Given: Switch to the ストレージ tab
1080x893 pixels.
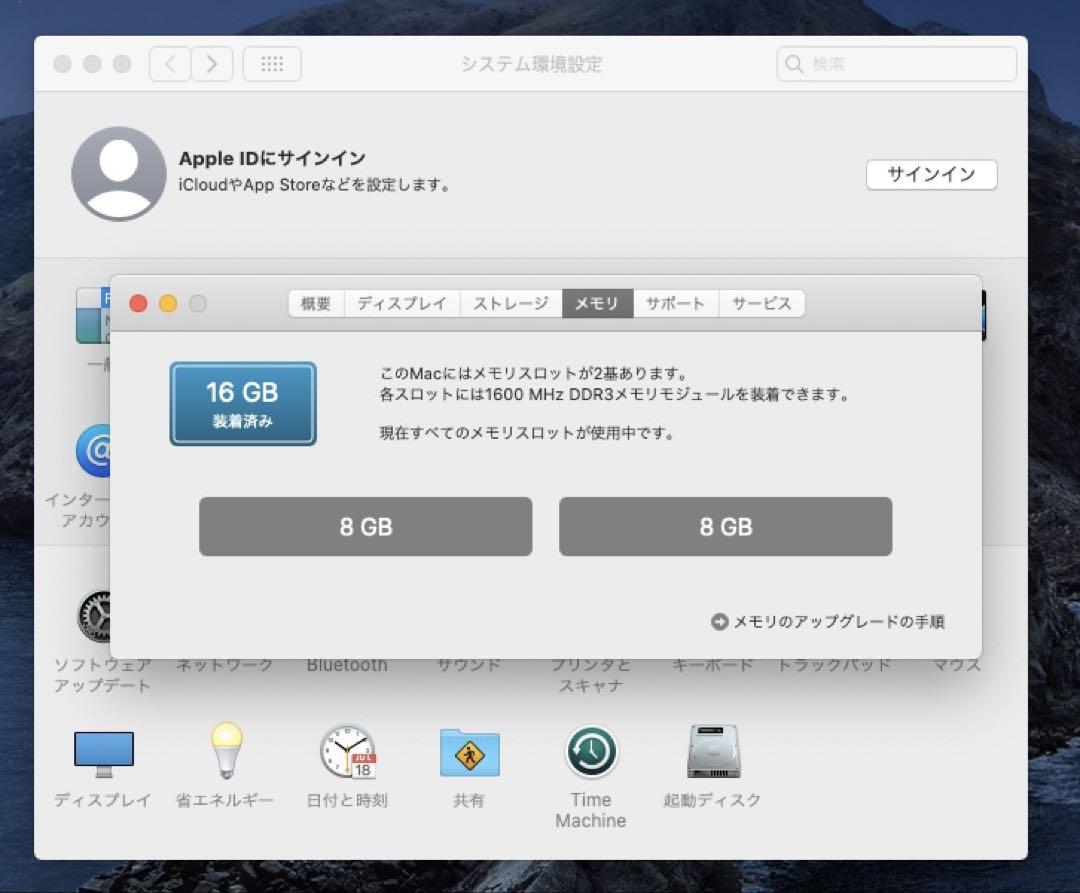Looking at the screenshot, I should point(511,304).
